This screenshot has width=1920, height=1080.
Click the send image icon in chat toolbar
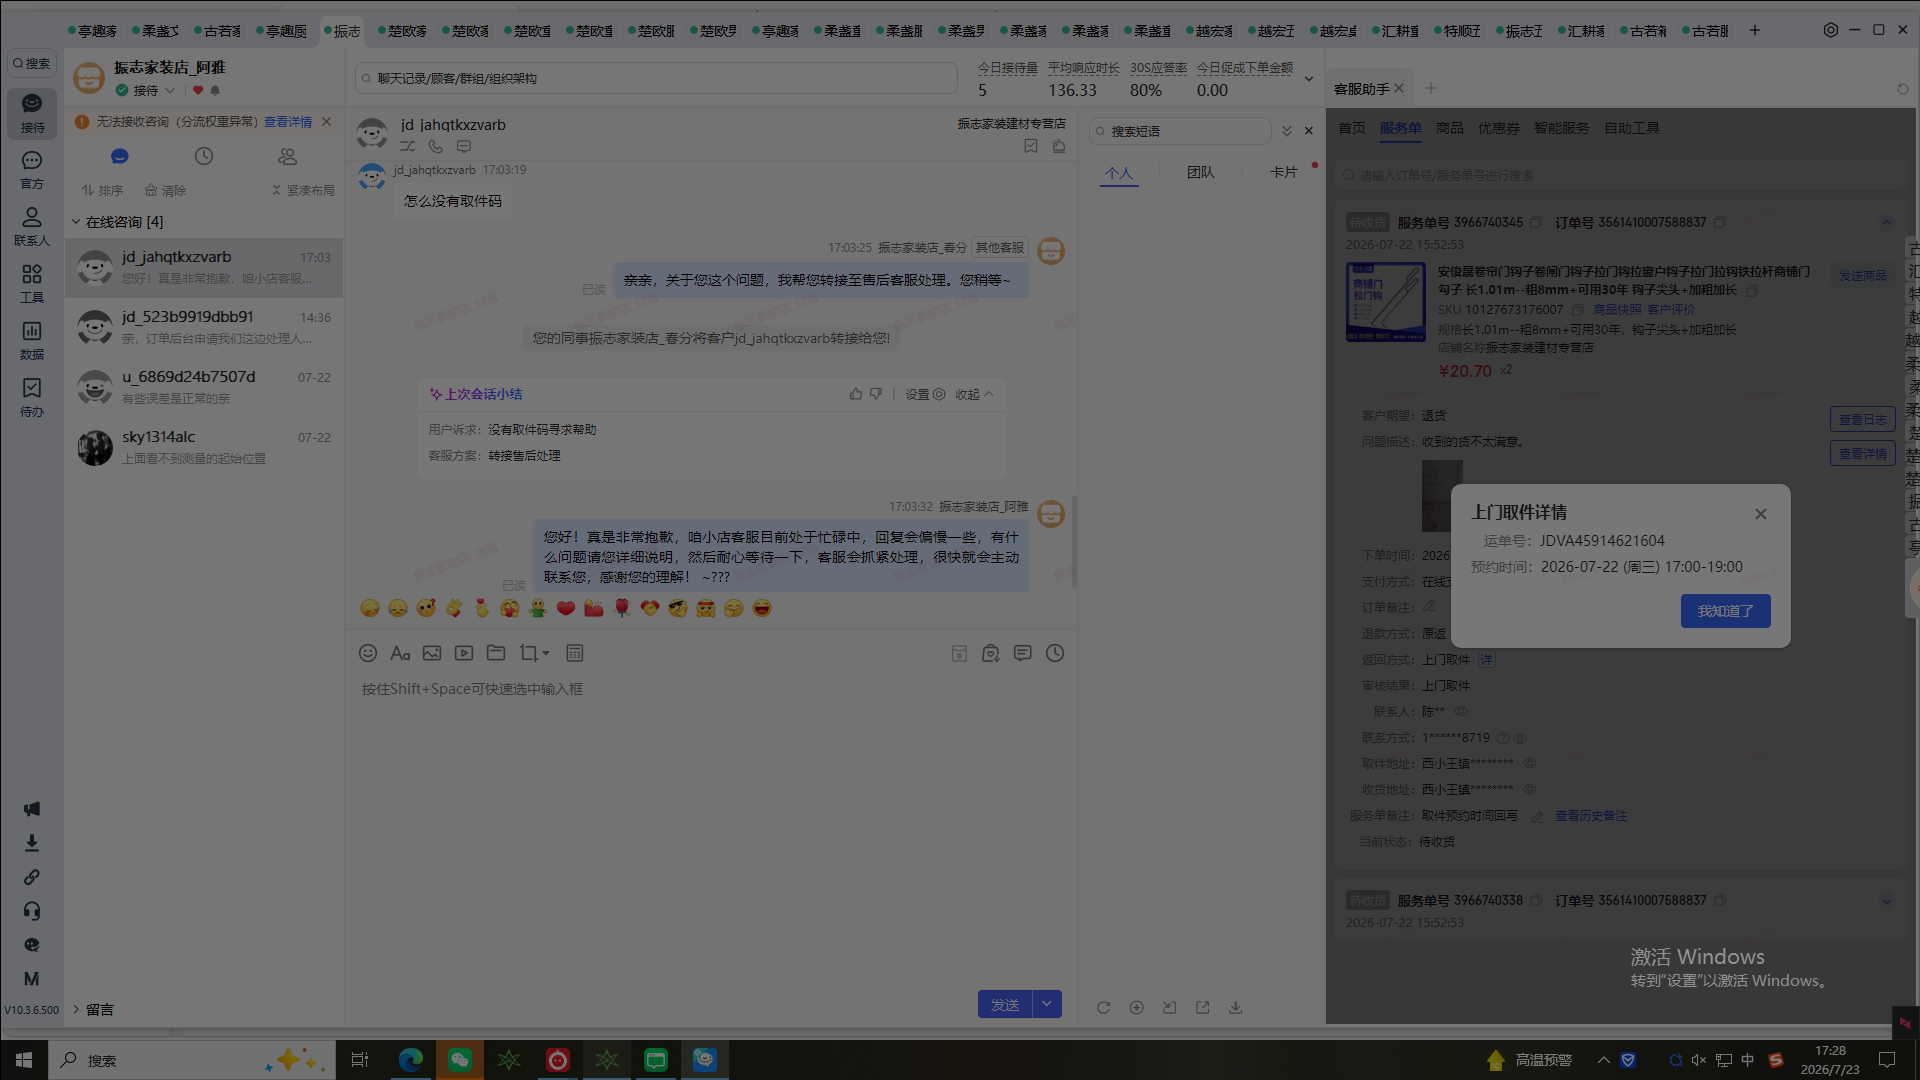coord(432,653)
